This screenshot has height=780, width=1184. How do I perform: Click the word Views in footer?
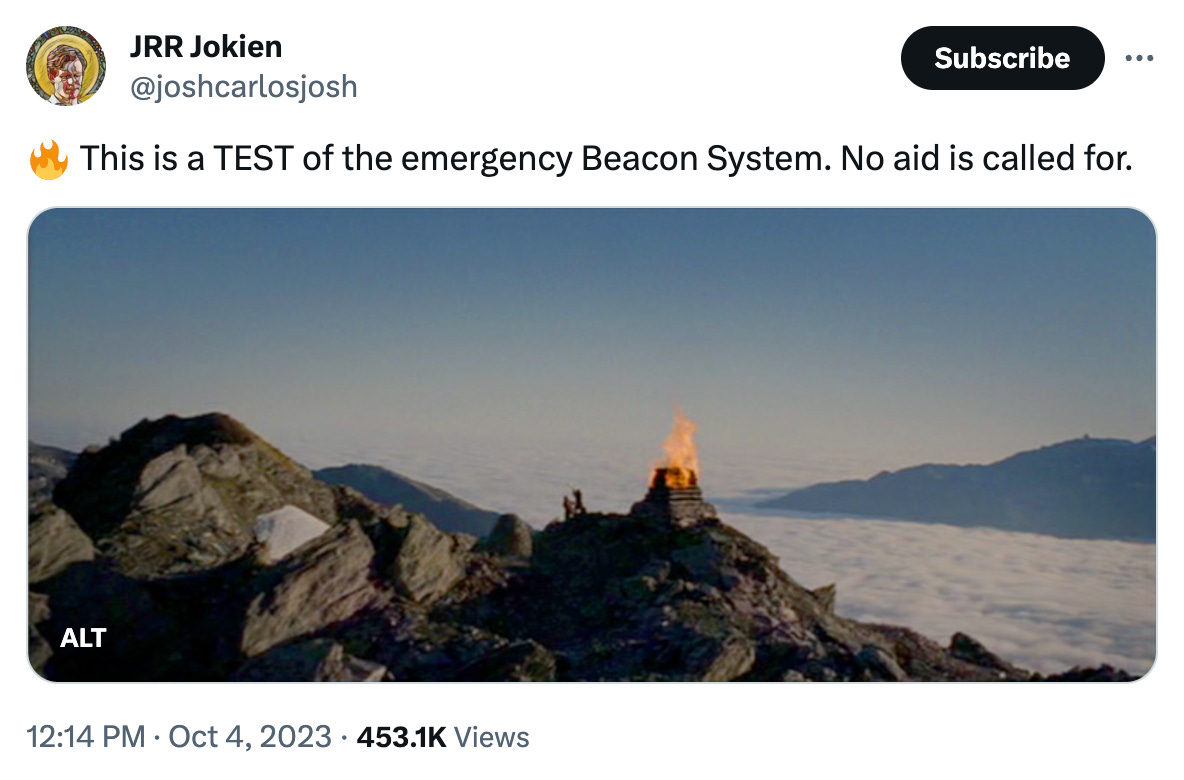point(492,737)
